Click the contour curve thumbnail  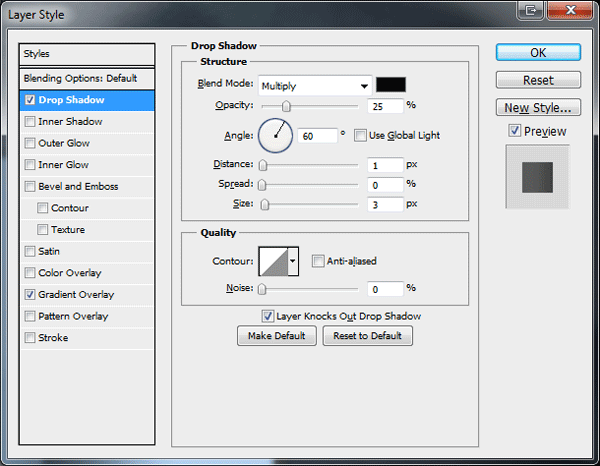274,261
